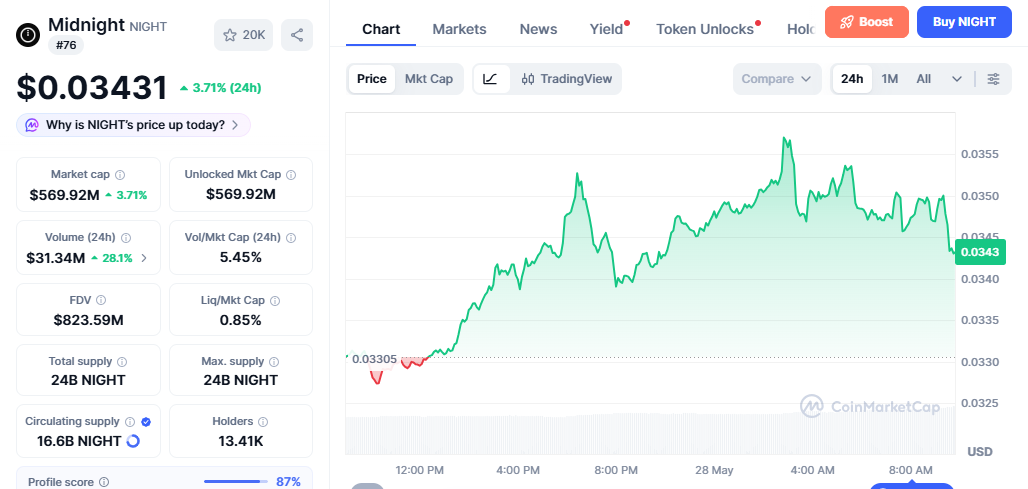Open Circulating supply info icon
This screenshot has height=489, width=1028.
tap(130, 421)
